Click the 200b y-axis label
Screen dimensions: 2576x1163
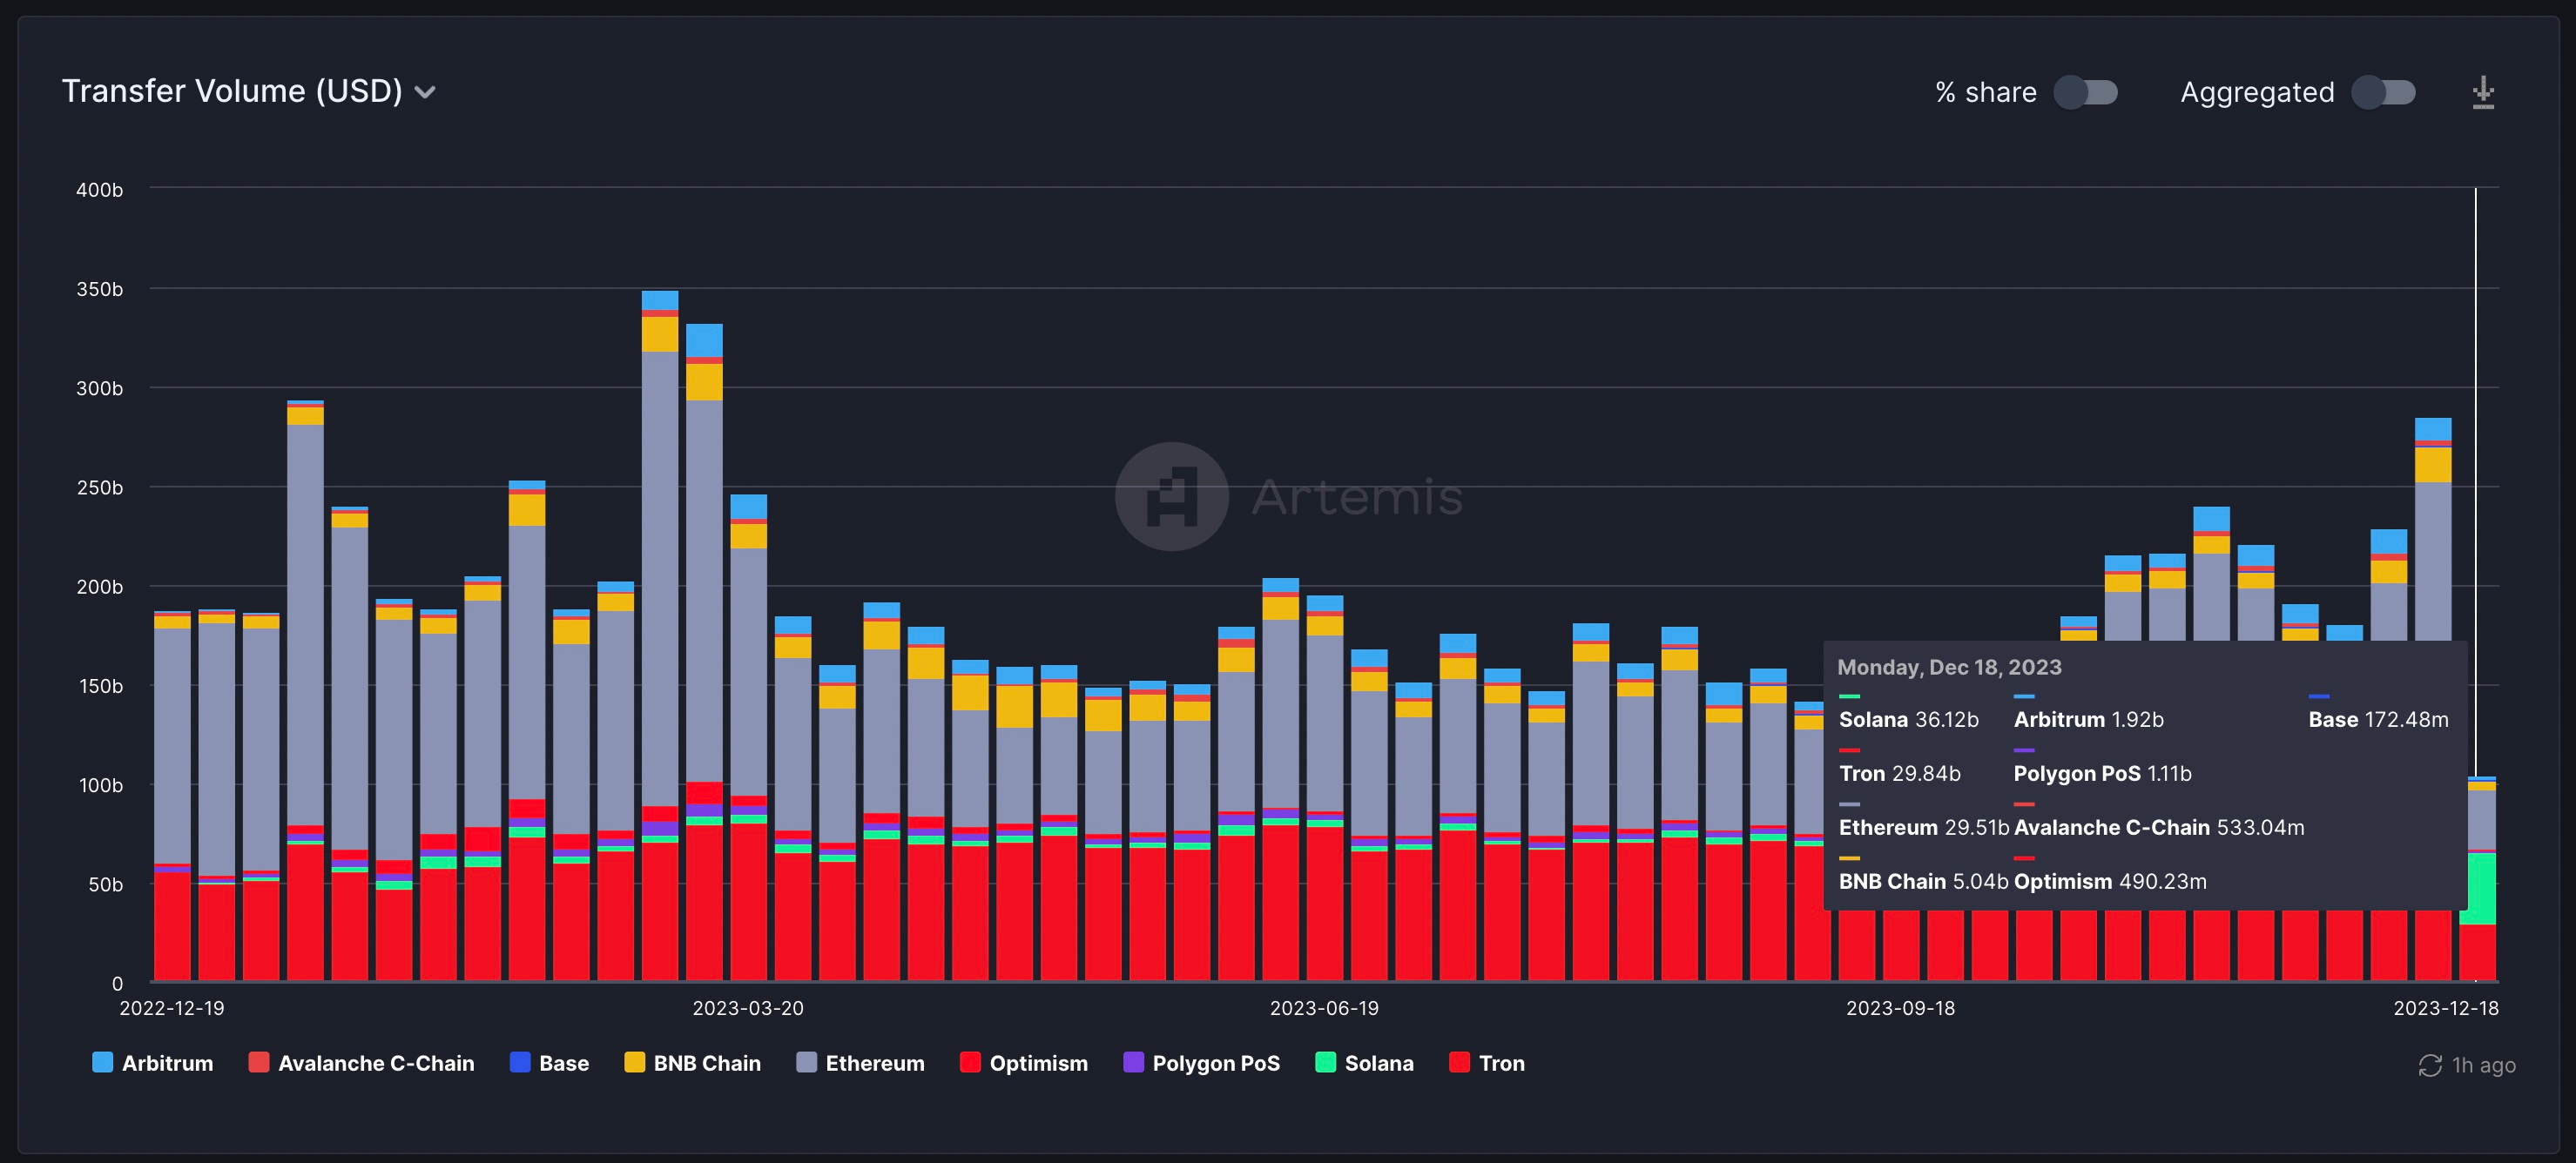coord(99,586)
